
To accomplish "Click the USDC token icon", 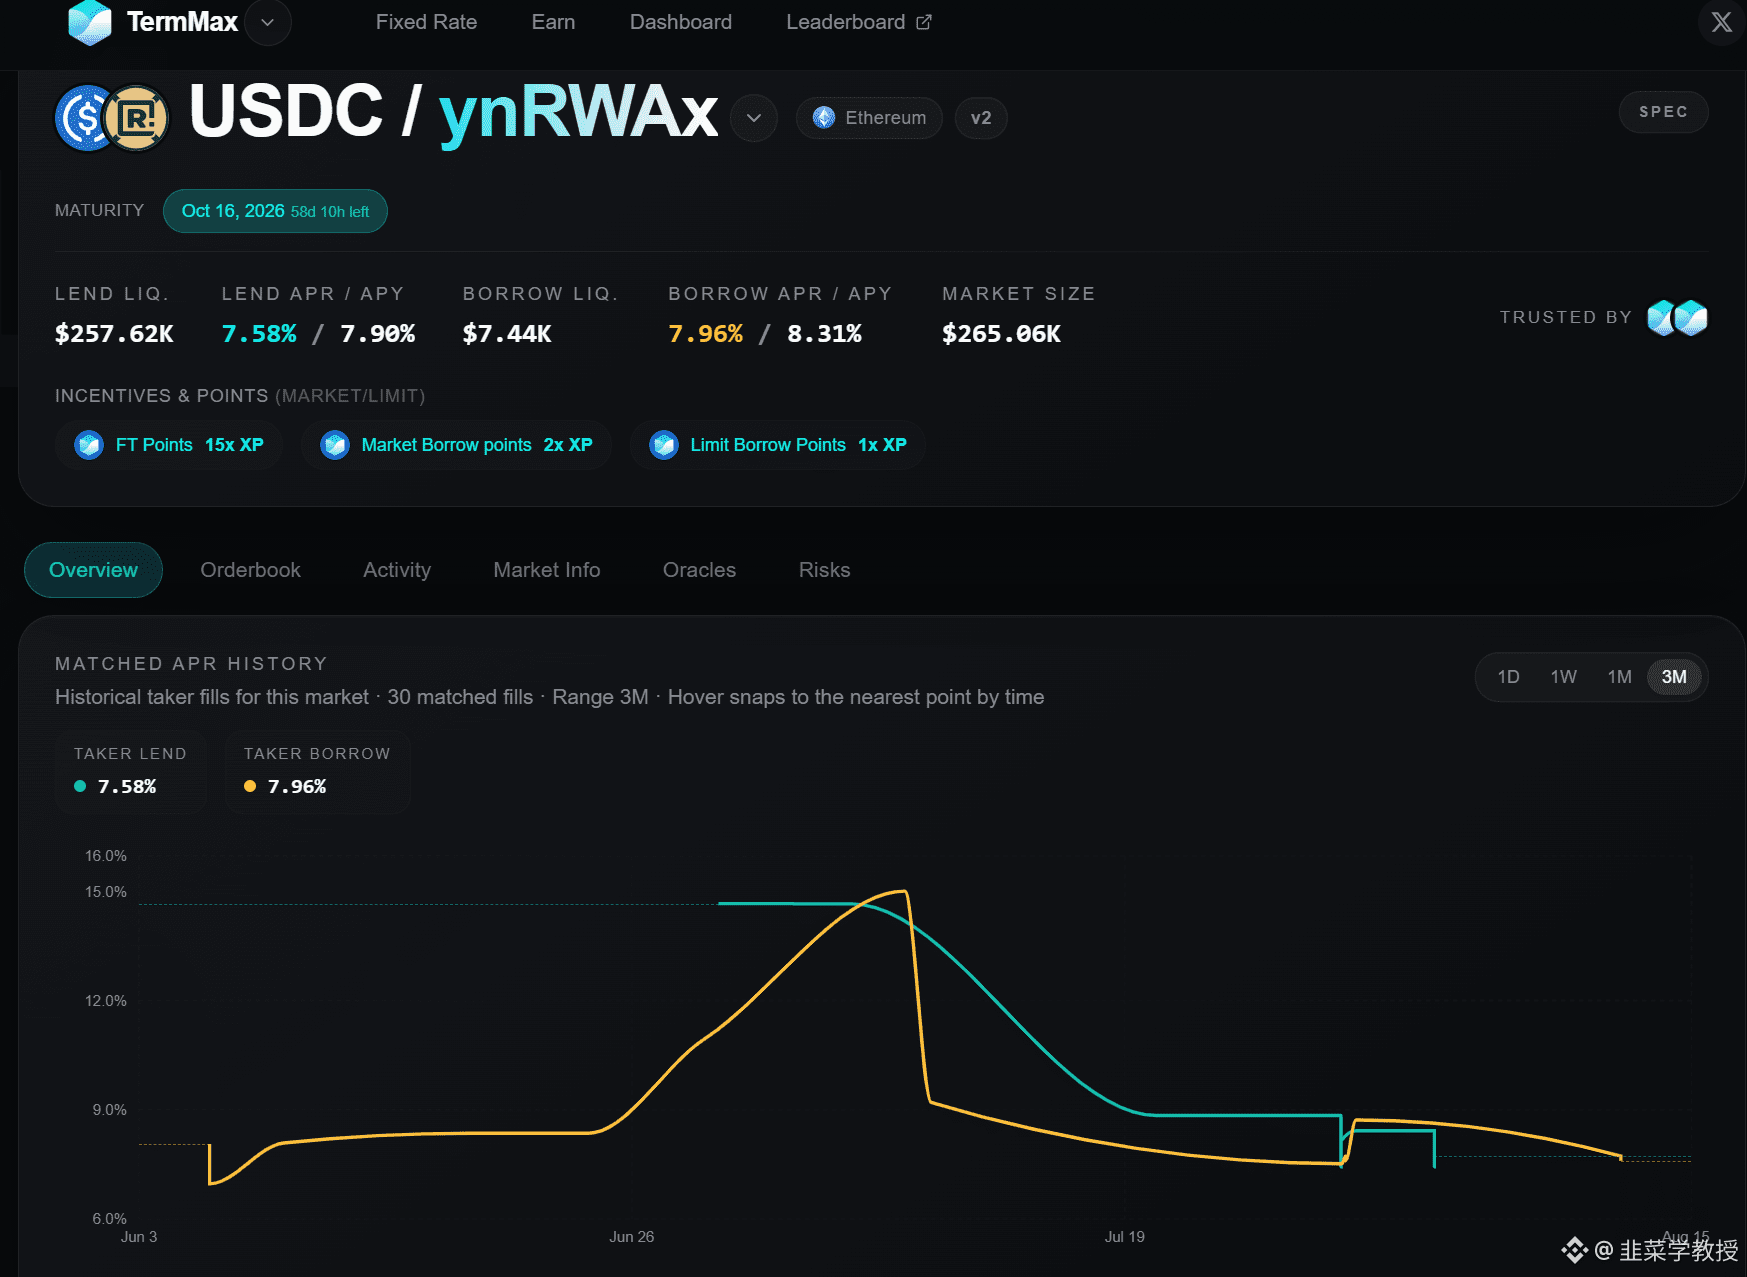I will click(x=86, y=118).
